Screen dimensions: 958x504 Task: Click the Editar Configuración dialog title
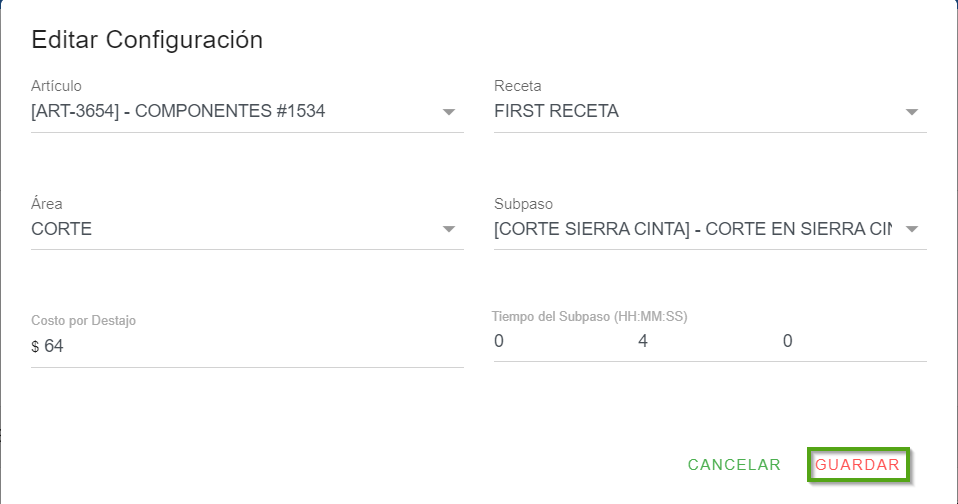(147, 40)
